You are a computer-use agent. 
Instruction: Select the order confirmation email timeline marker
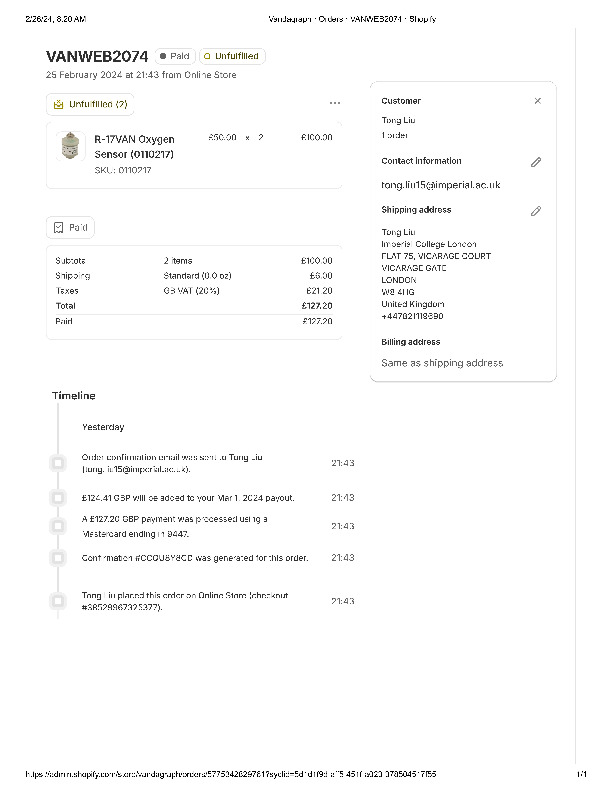(x=58, y=463)
